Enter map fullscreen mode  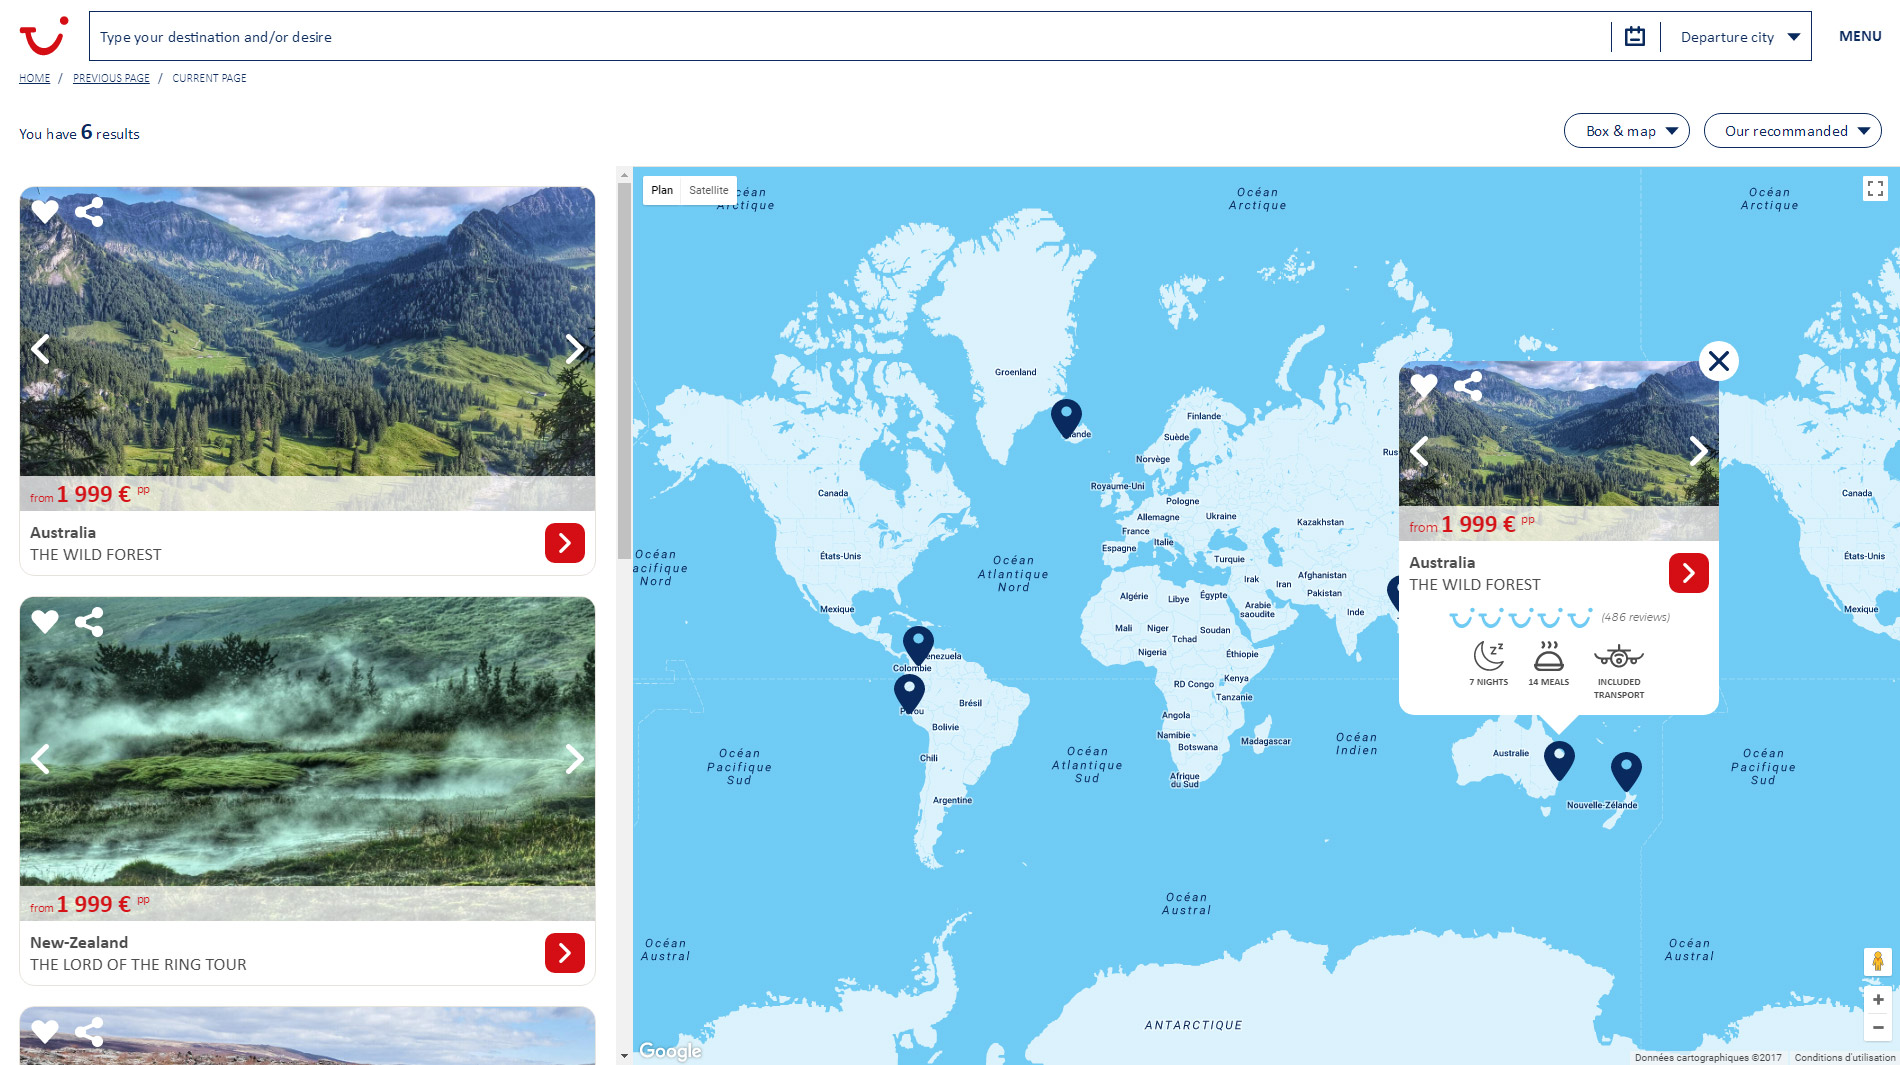click(1875, 188)
